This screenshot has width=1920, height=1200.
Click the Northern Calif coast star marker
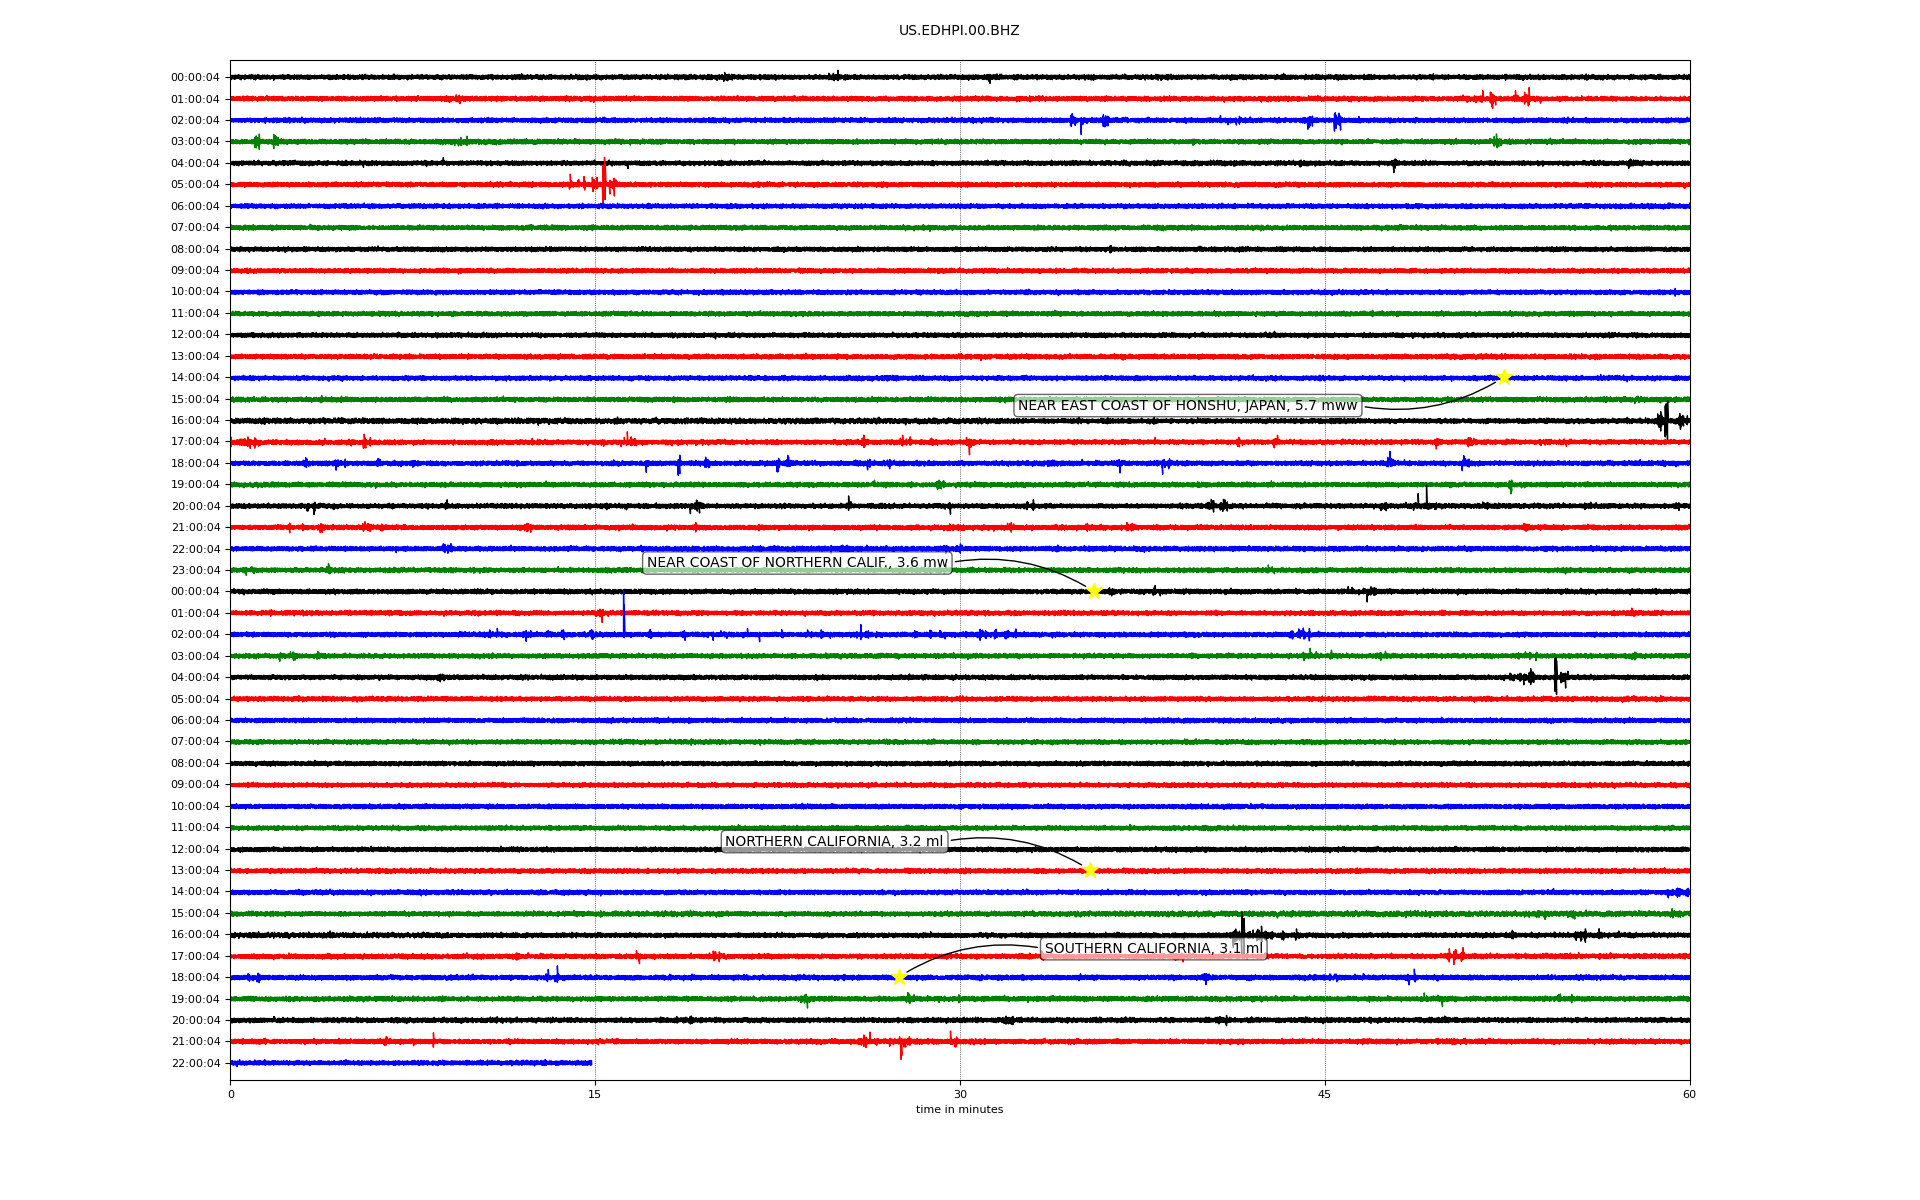point(1094,591)
